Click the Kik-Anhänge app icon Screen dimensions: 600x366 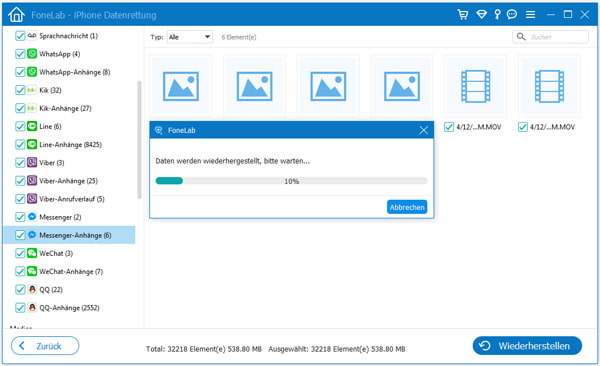pos(32,108)
